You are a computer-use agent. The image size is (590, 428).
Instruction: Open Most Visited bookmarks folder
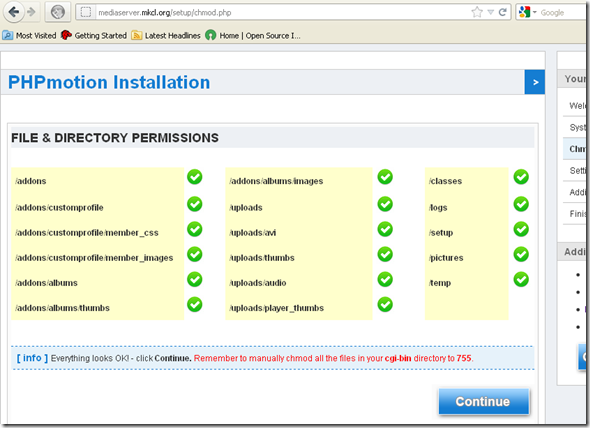click(29, 35)
